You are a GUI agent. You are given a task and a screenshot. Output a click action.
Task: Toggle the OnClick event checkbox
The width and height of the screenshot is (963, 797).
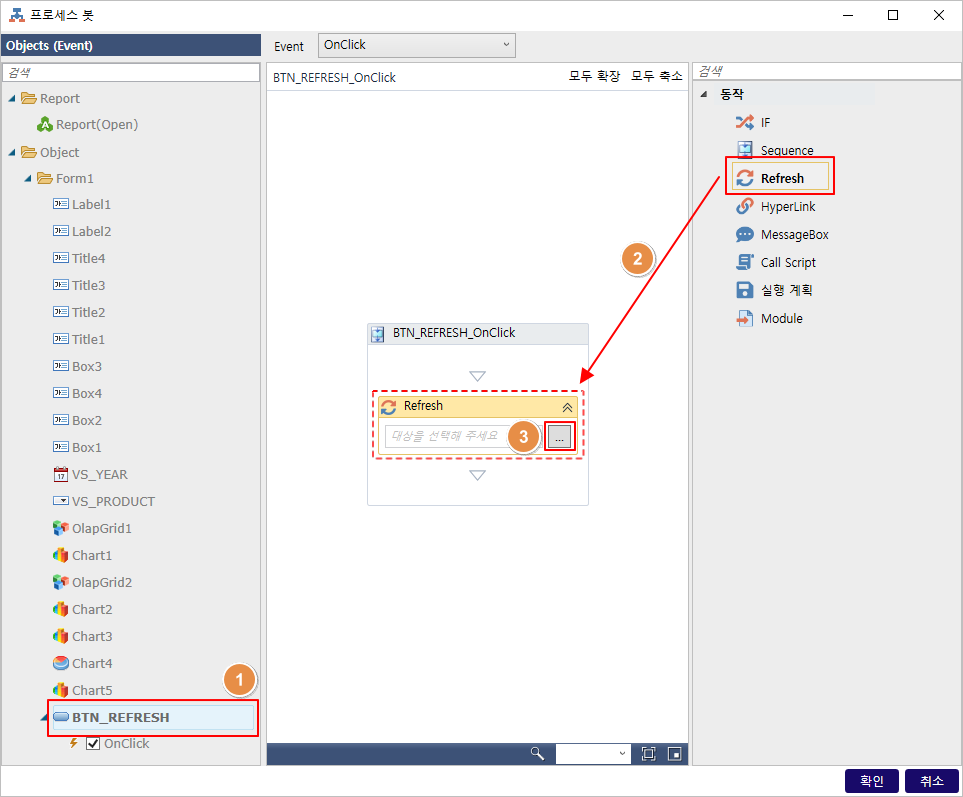(x=93, y=744)
